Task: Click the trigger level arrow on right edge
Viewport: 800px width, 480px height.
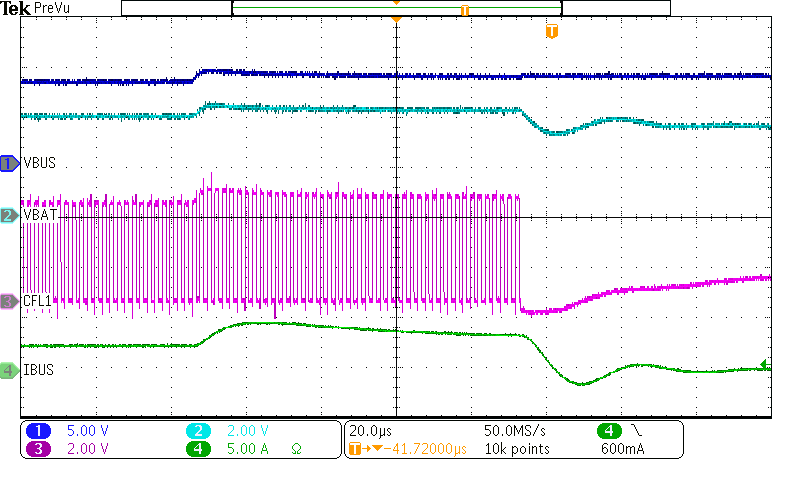Action: [766, 365]
